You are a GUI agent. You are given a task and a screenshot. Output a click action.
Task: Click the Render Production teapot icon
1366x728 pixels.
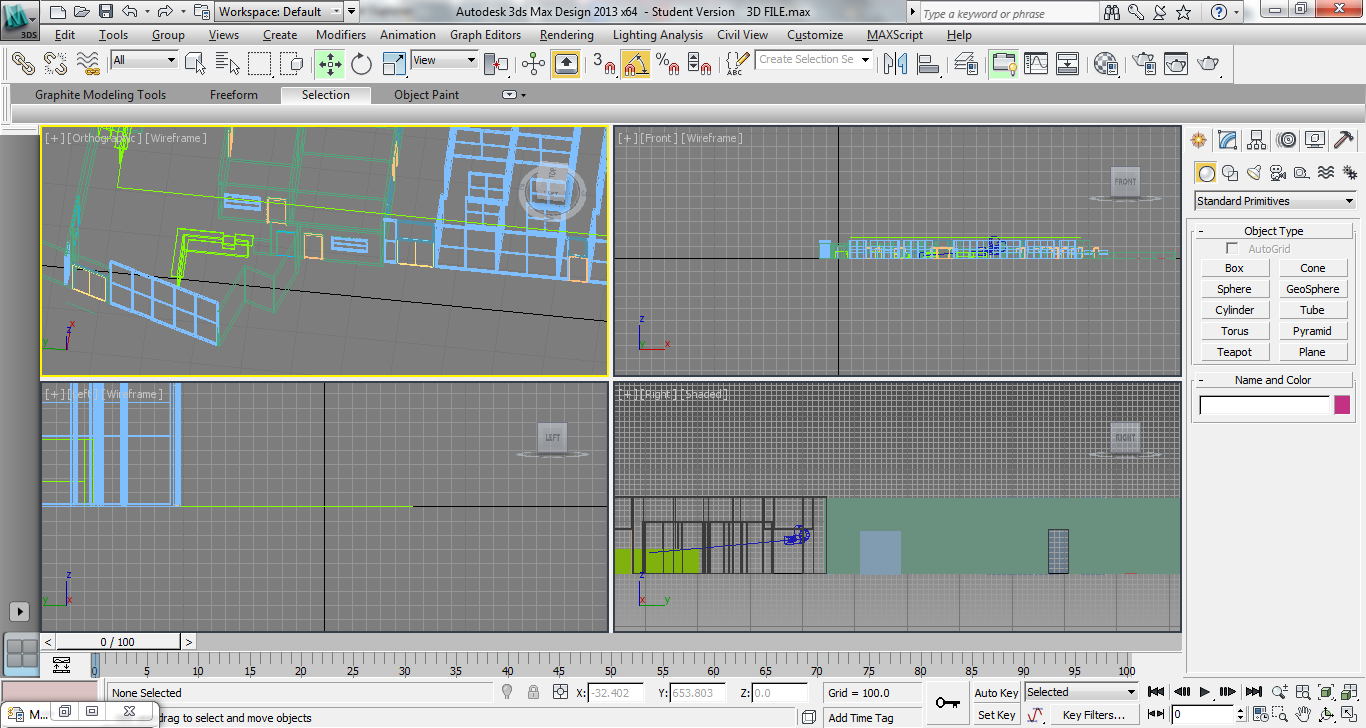(1208, 64)
